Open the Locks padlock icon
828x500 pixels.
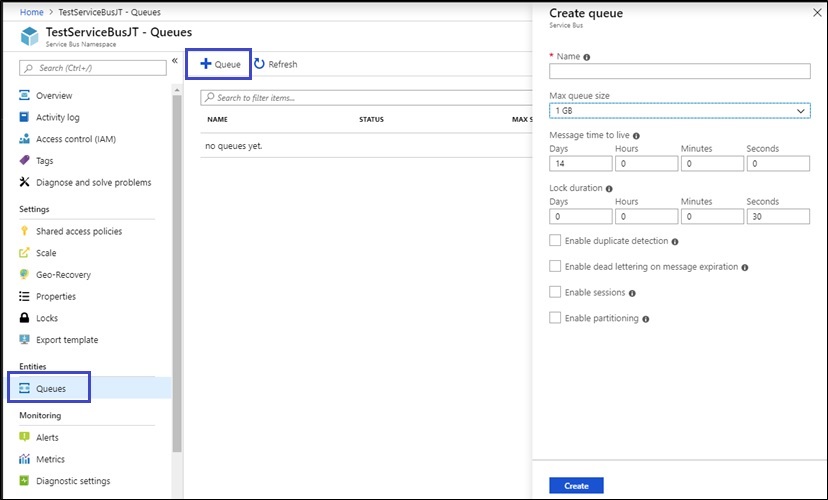pyautogui.click(x=24, y=317)
